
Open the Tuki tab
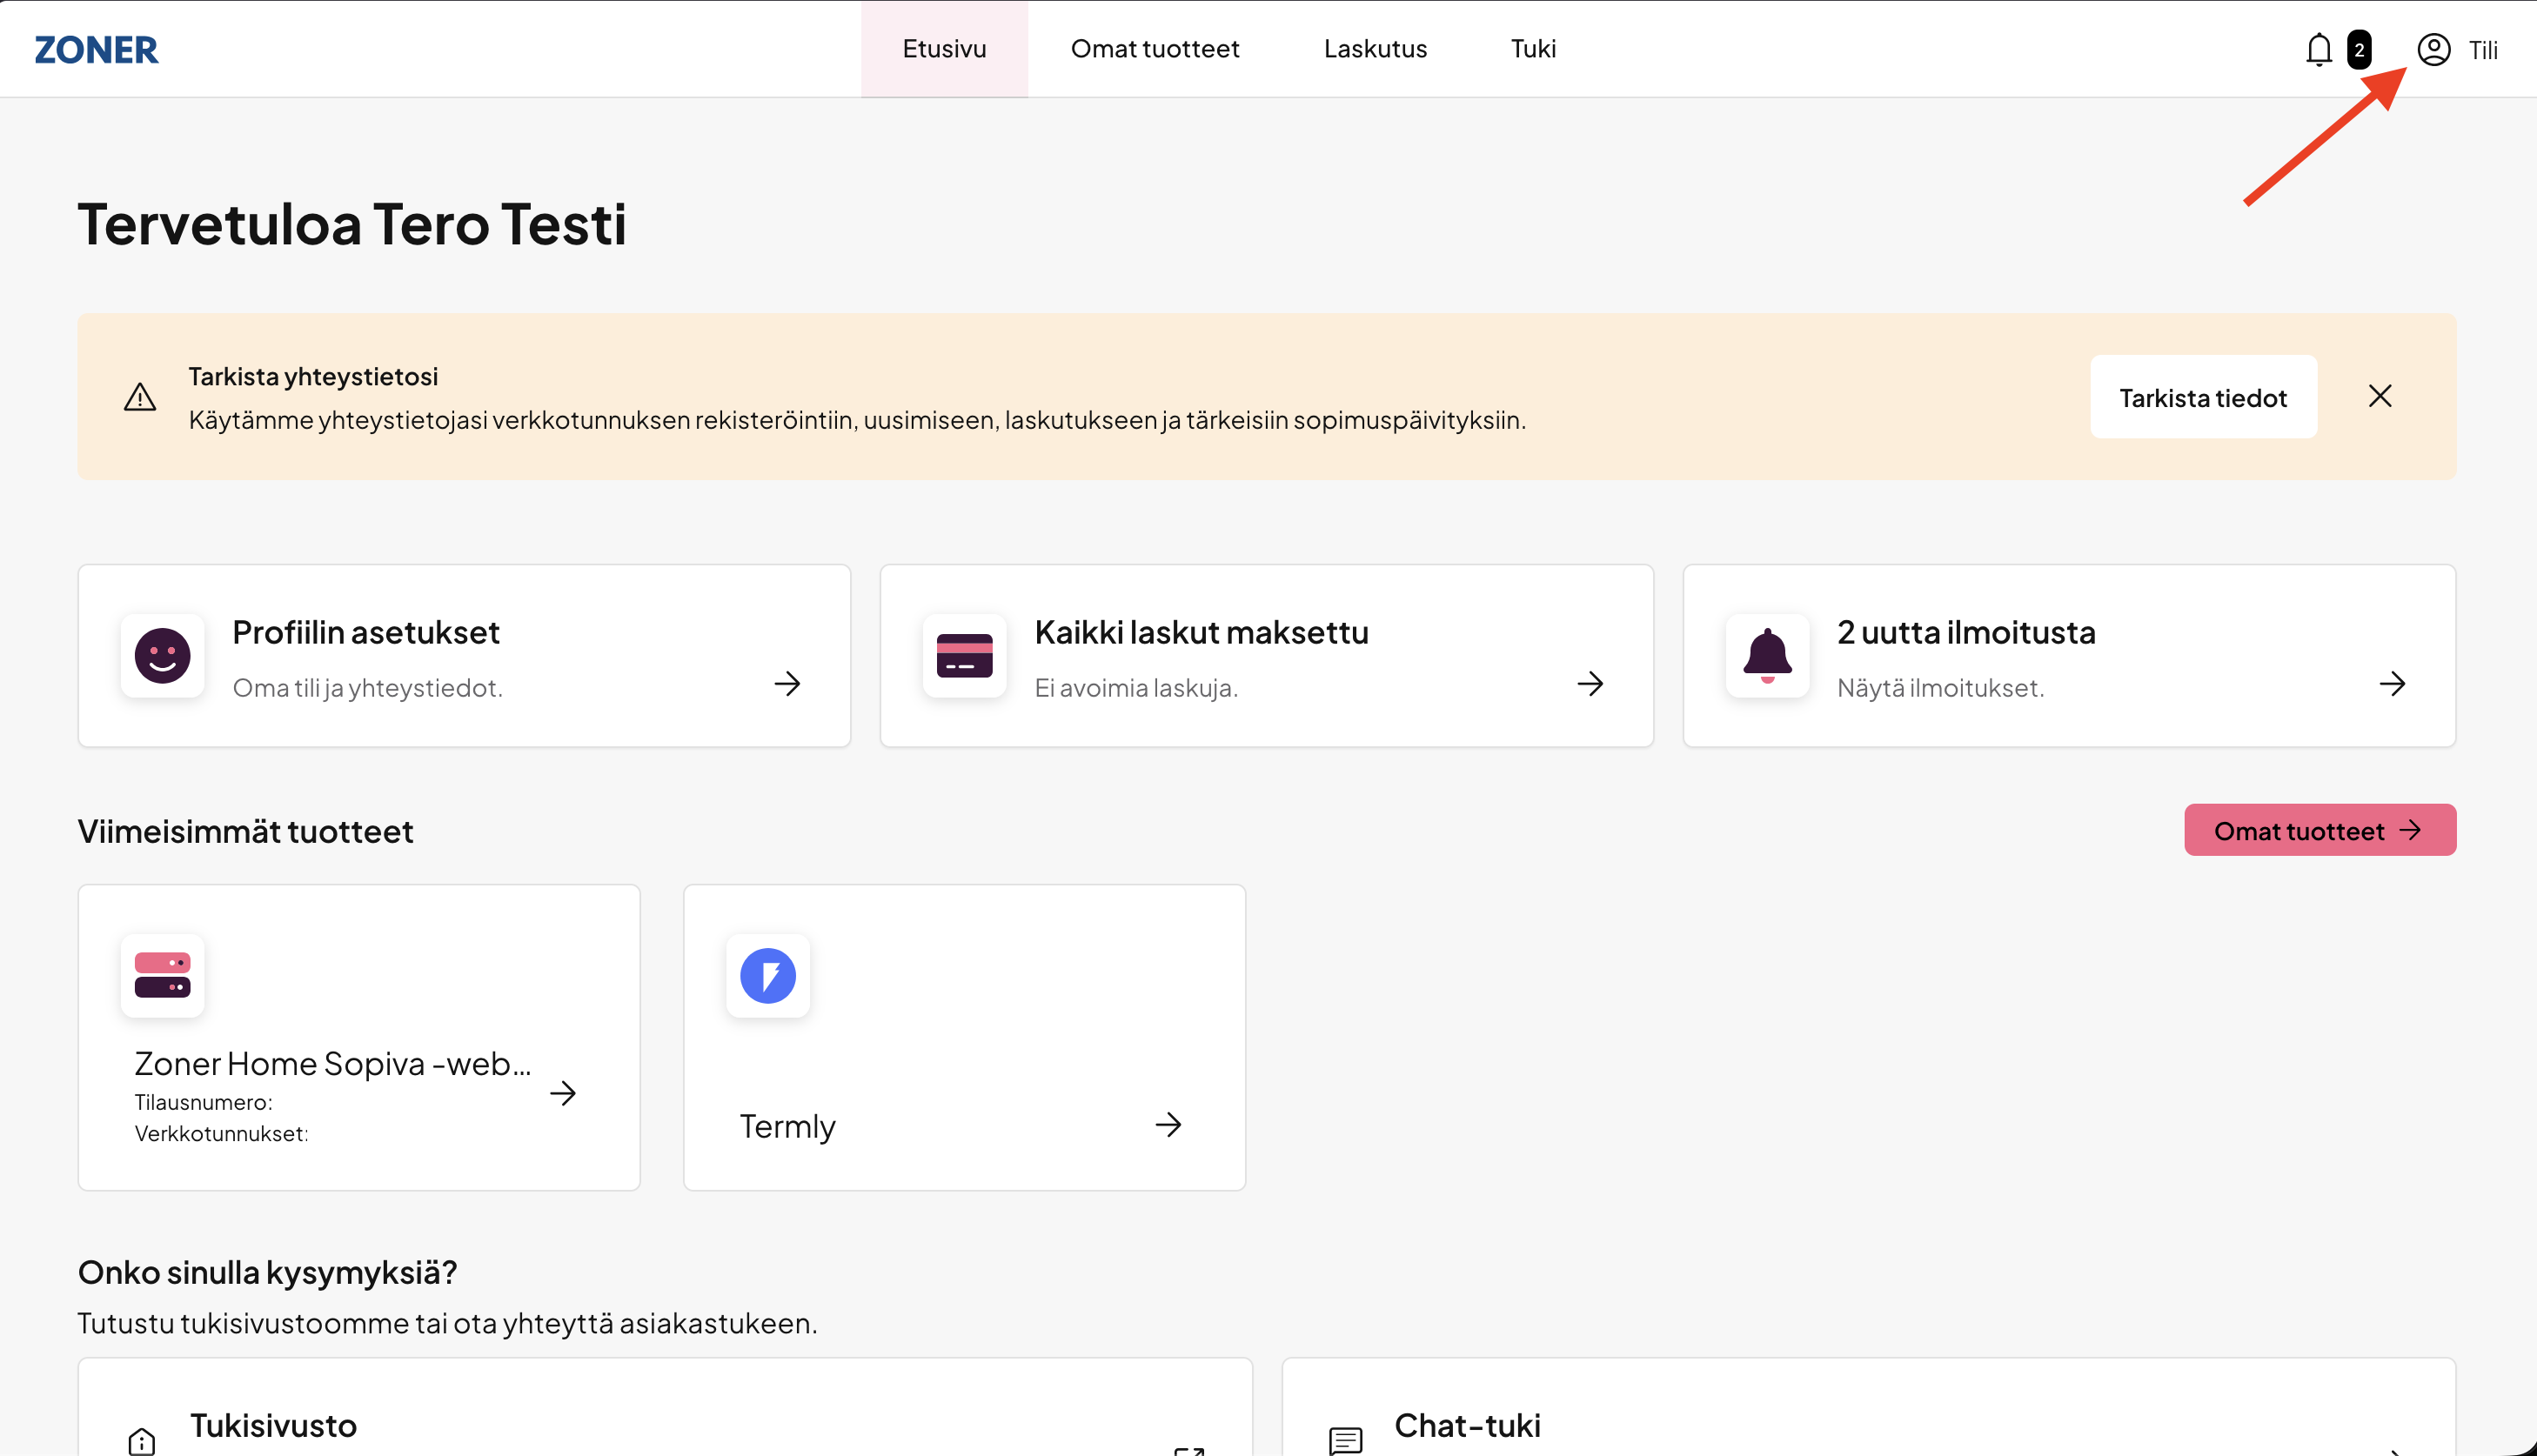point(1533,49)
